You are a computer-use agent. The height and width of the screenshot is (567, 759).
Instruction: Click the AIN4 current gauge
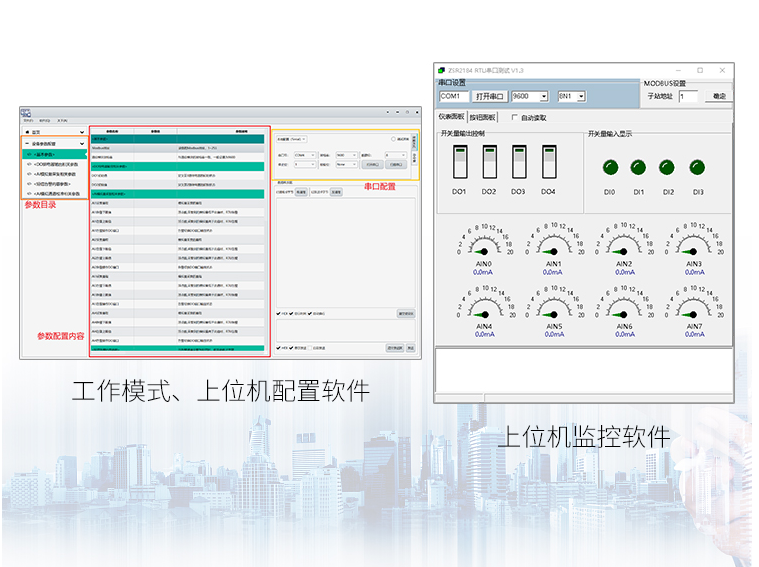pos(485,303)
